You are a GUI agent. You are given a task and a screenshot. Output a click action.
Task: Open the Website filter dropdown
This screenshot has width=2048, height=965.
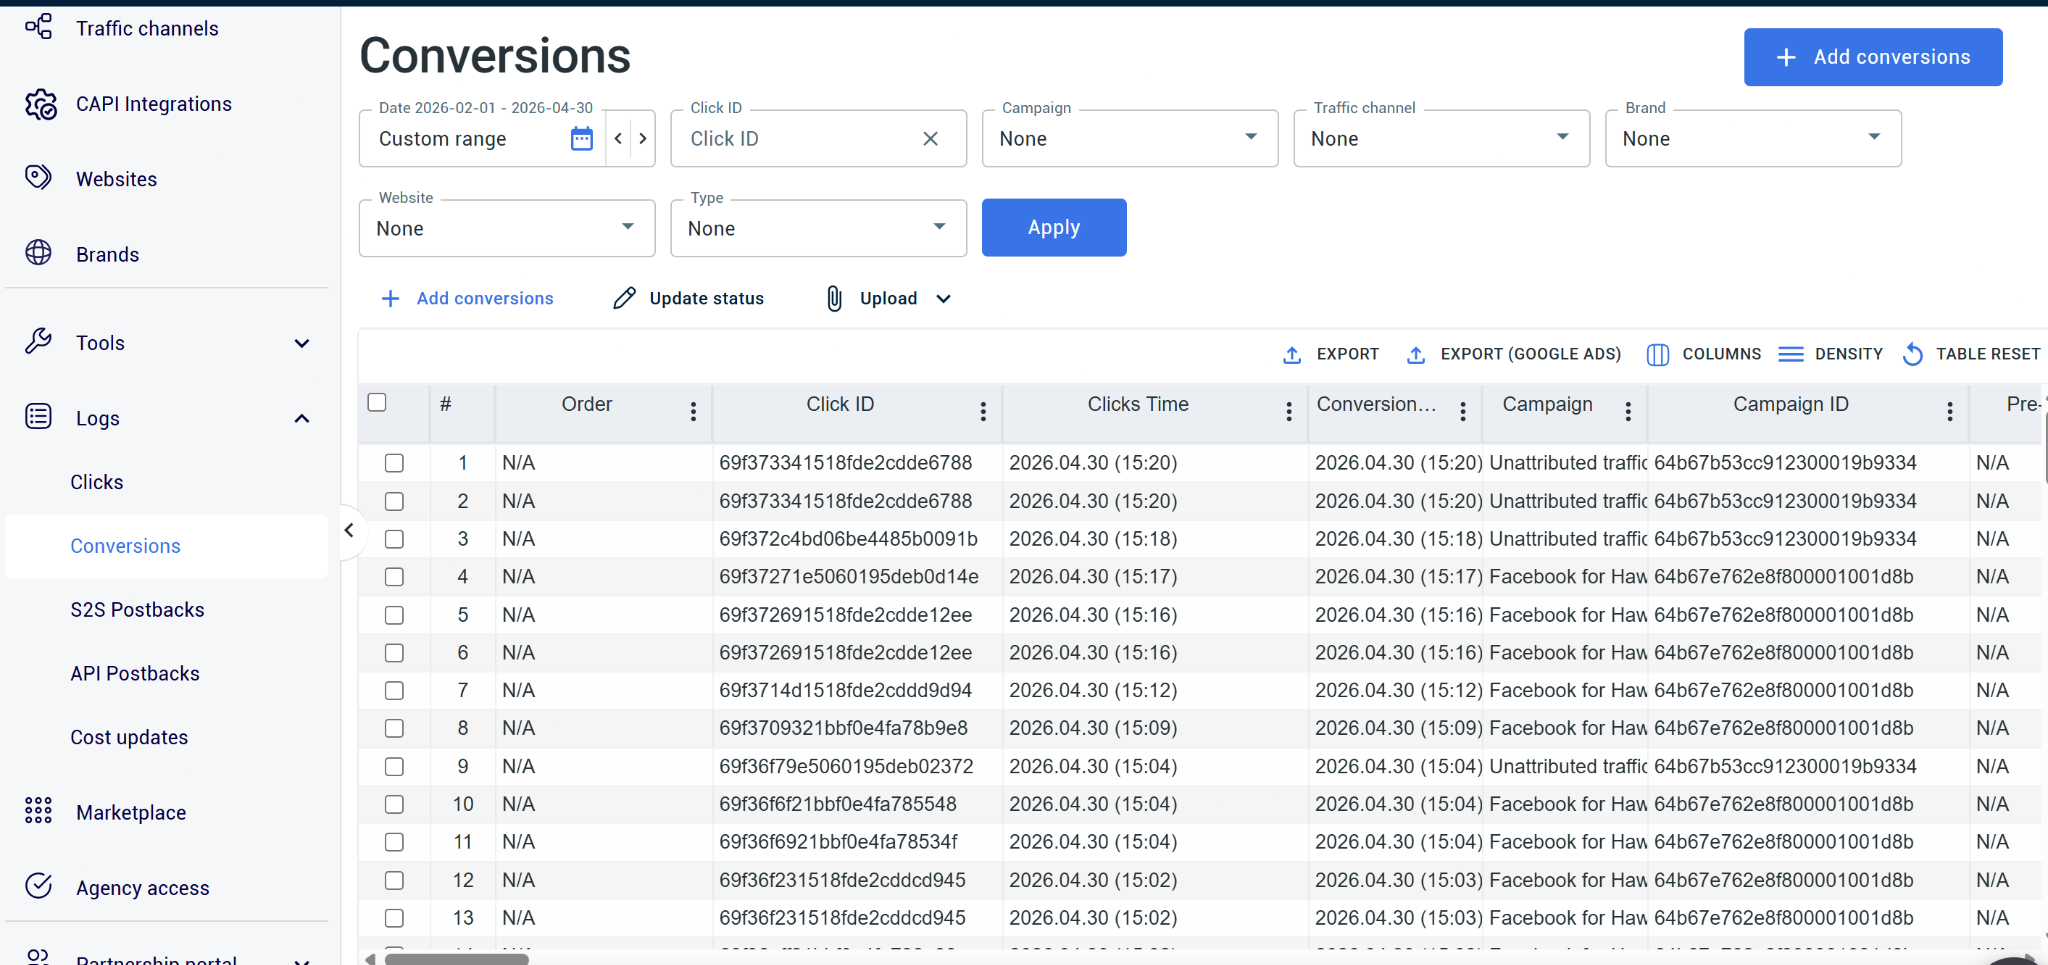point(507,228)
